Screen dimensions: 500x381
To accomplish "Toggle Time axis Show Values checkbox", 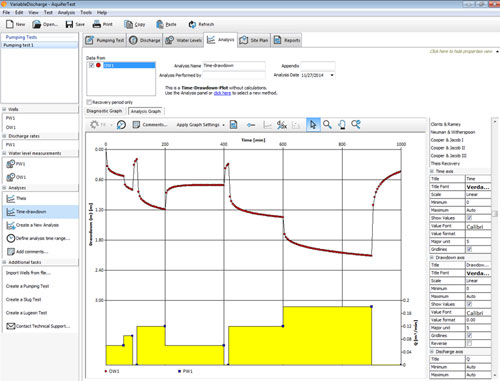I will pos(469,218).
